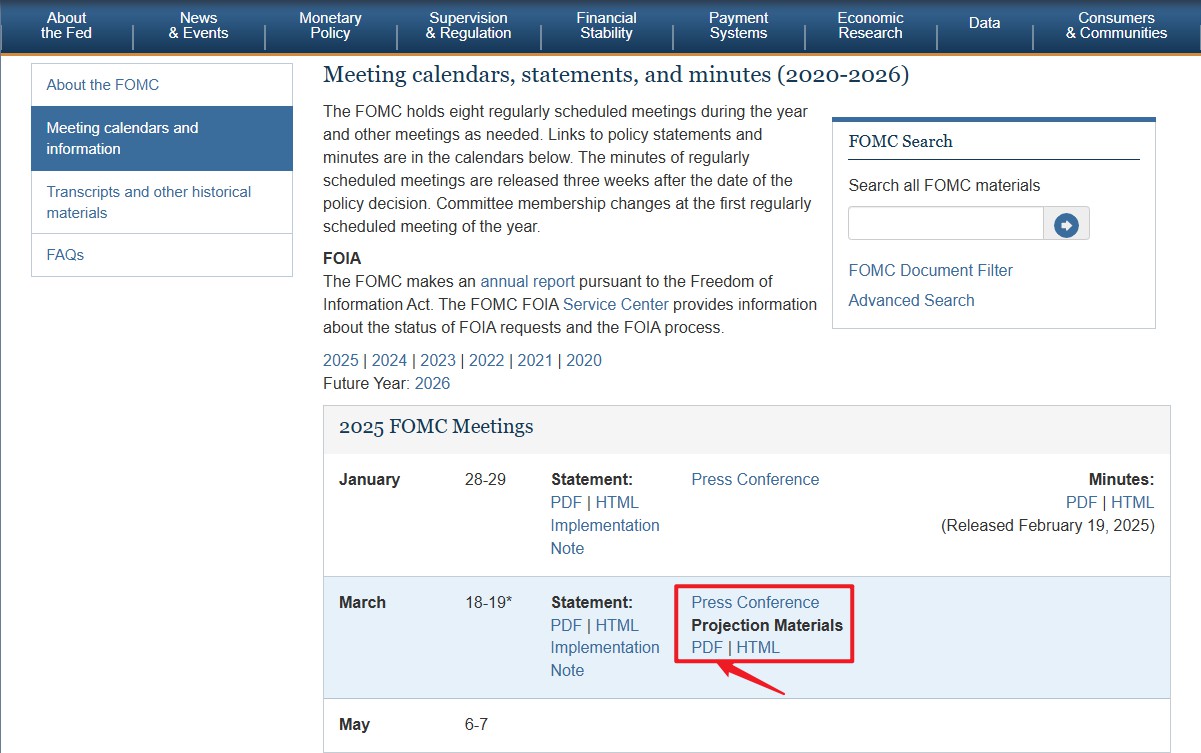Open March Statement Implementation Note

[604, 659]
